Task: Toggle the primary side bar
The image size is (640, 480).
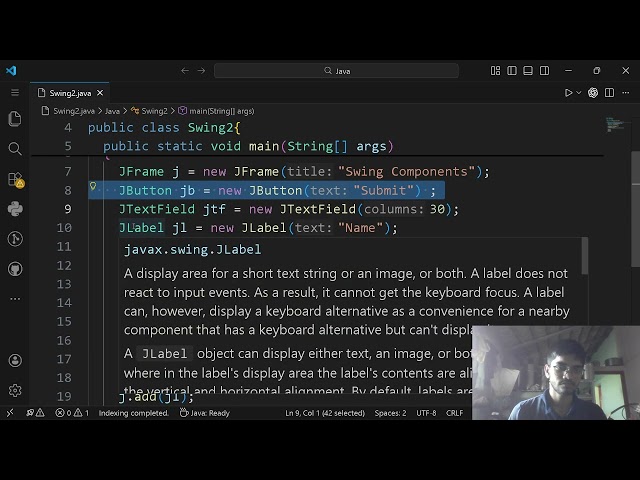Action: point(511,71)
